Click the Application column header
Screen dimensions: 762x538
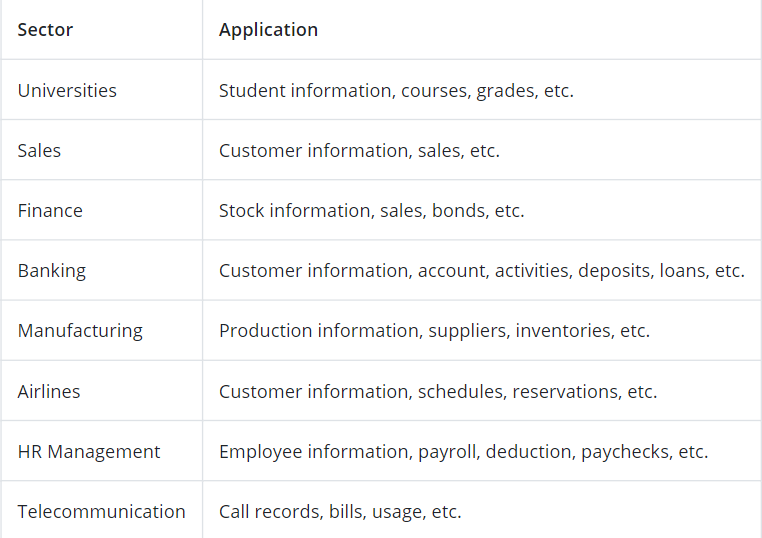point(268,30)
